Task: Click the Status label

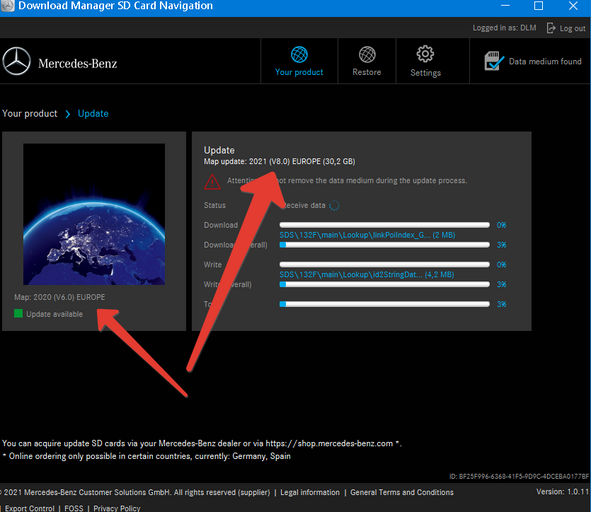Action: coord(215,205)
